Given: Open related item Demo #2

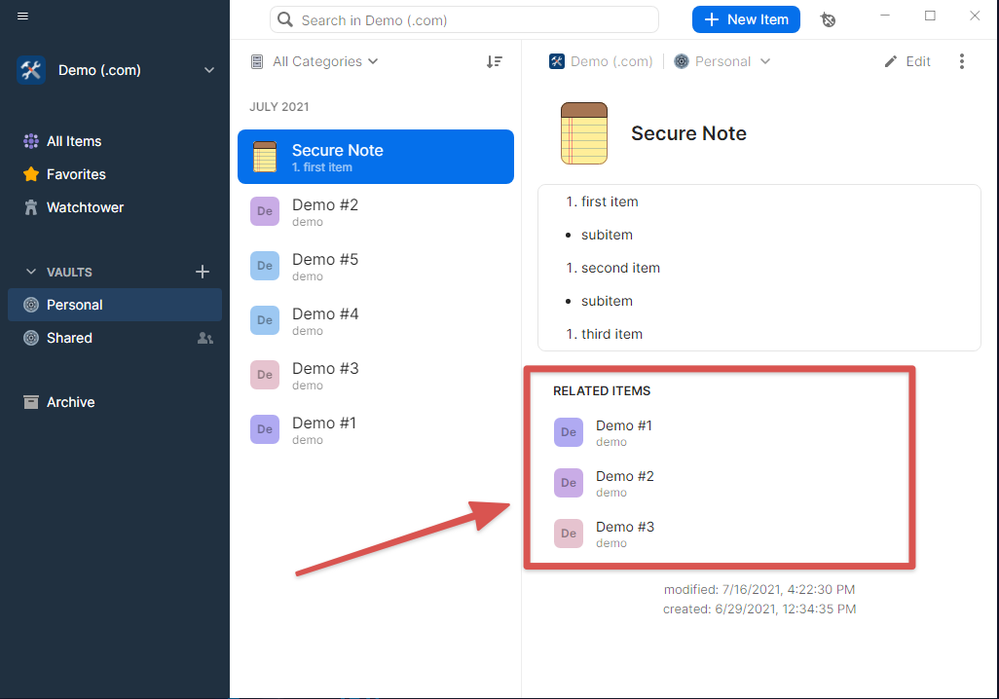Looking at the screenshot, I should pos(624,482).
